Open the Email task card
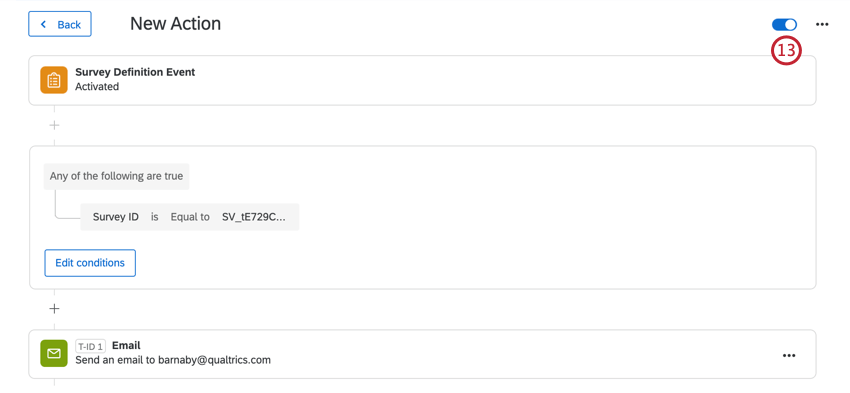This screenshot has width=850, height=393. (422, 354)
